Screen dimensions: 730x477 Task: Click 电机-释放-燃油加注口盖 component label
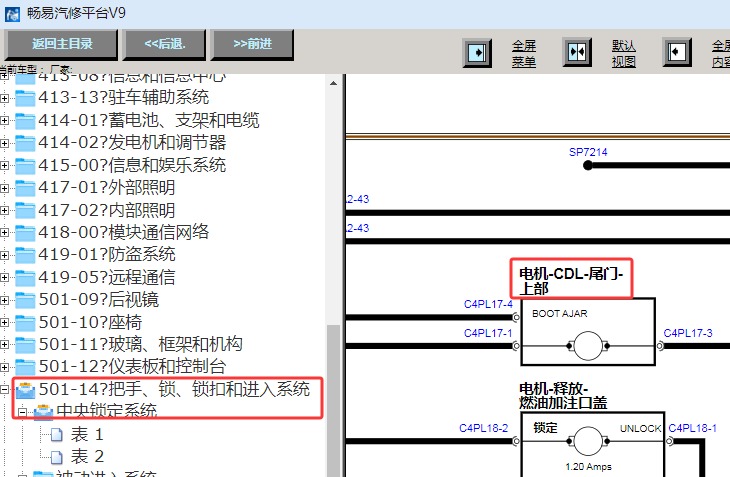(563, 396)
